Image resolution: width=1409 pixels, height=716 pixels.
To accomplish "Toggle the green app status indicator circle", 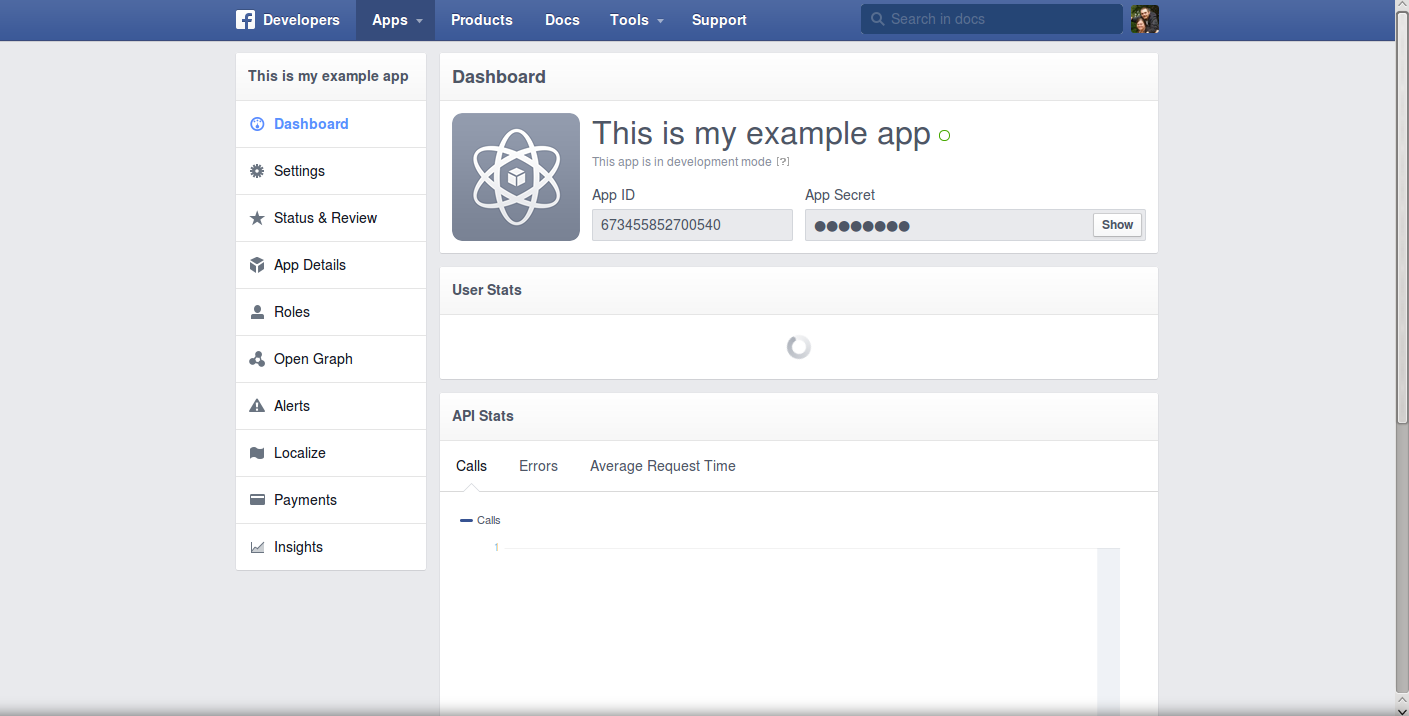I will tap(944, 136).
